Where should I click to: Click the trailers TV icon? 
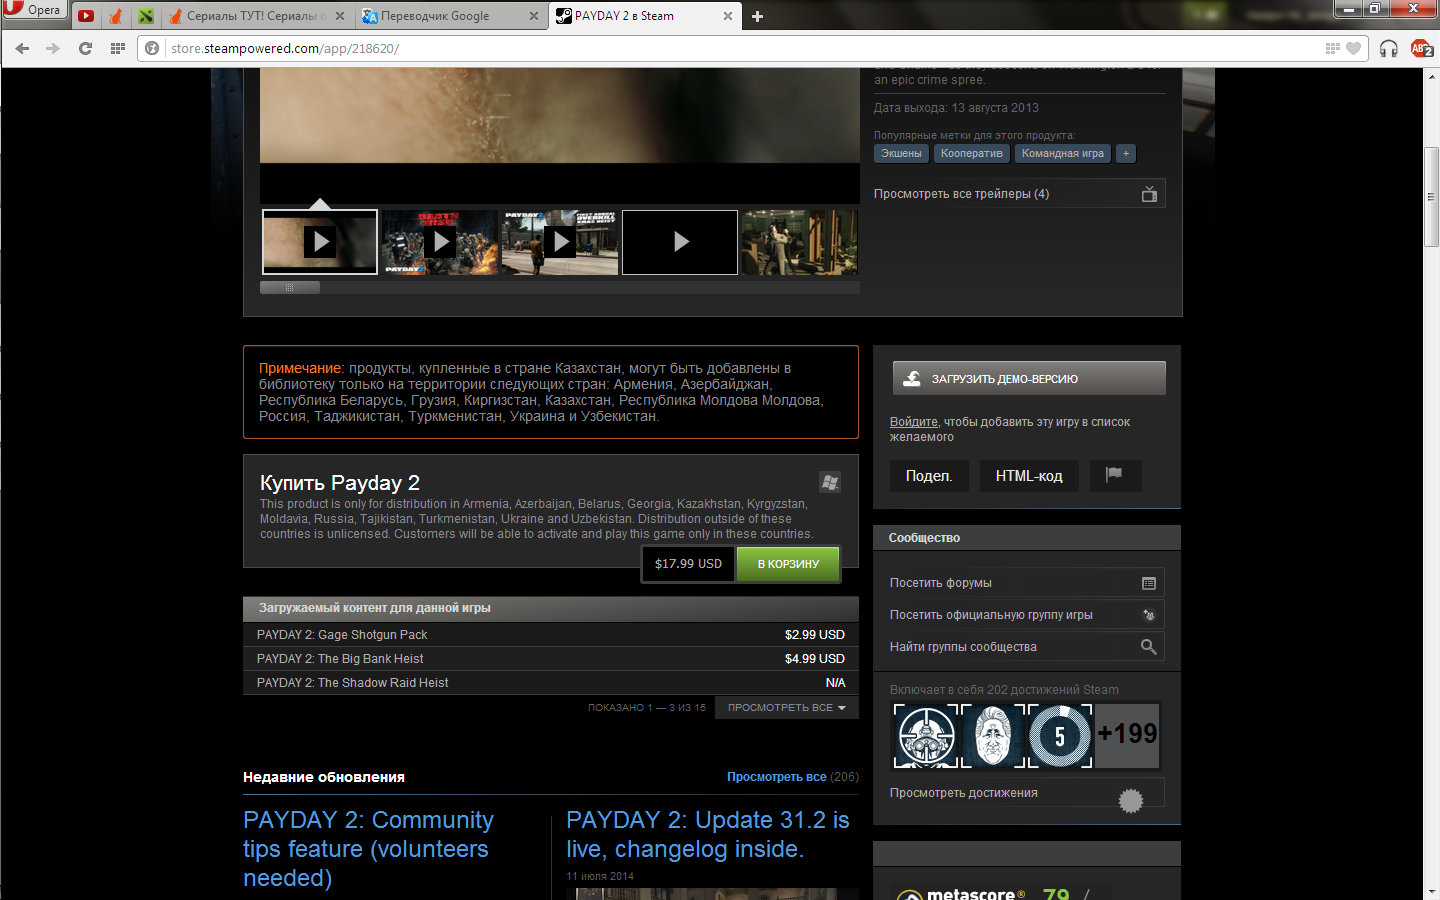(1149, 194)
